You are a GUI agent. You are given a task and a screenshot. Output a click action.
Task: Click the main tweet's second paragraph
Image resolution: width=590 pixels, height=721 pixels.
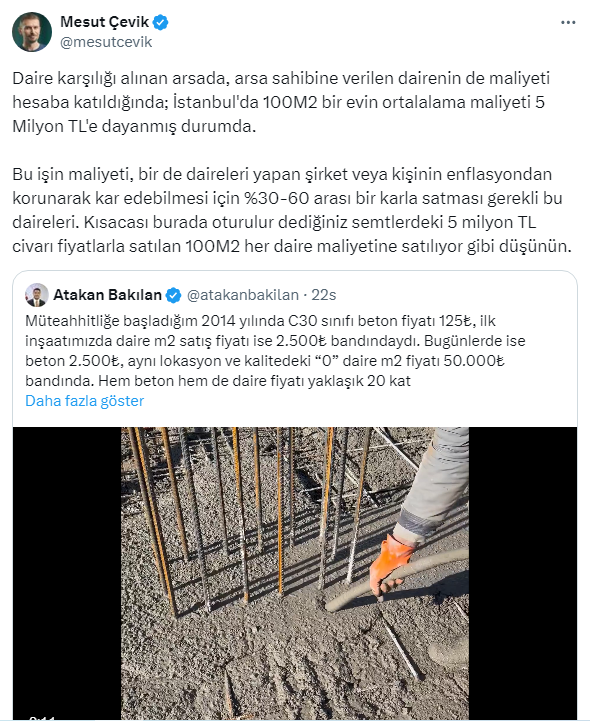292,210
